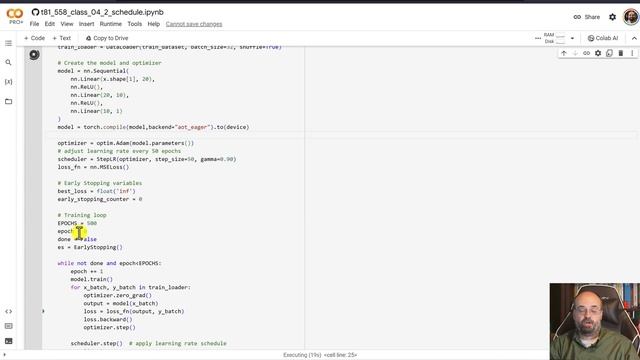The height and width of the screenshot is (360, 640).
Task: Click the 'model.train()' line
Action: pos(91,280)
